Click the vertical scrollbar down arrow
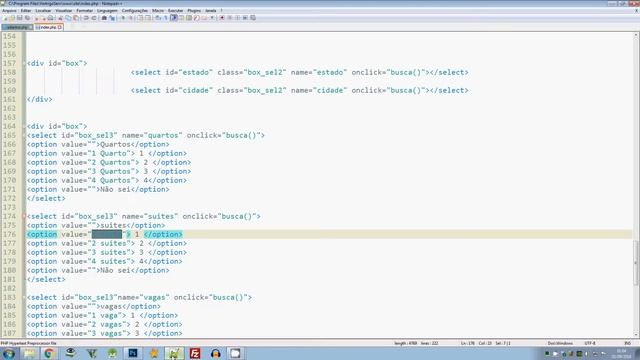 [x=636, y=334]
